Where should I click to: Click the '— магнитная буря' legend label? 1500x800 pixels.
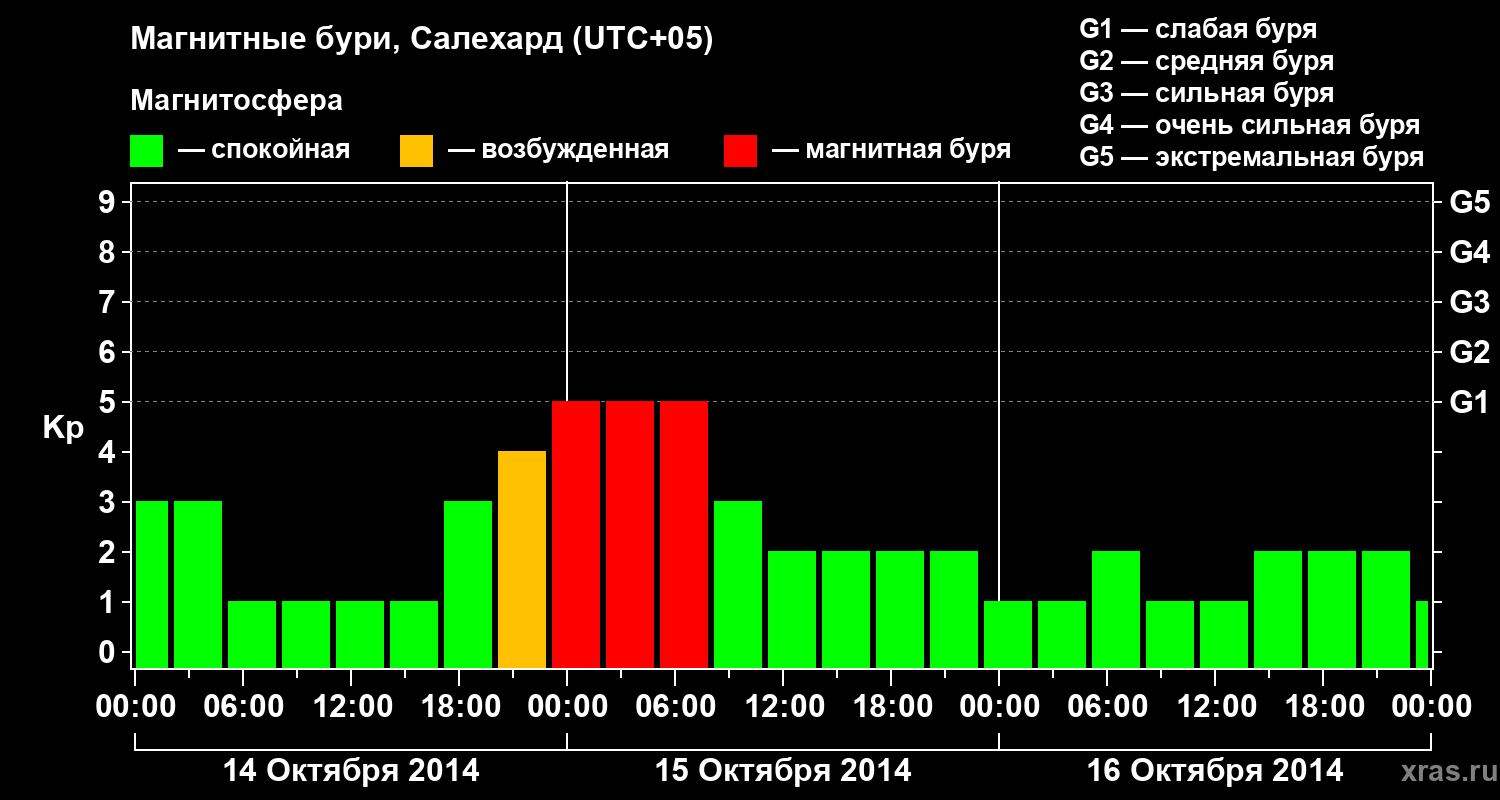pyautogui.click(x=891, y=150)
